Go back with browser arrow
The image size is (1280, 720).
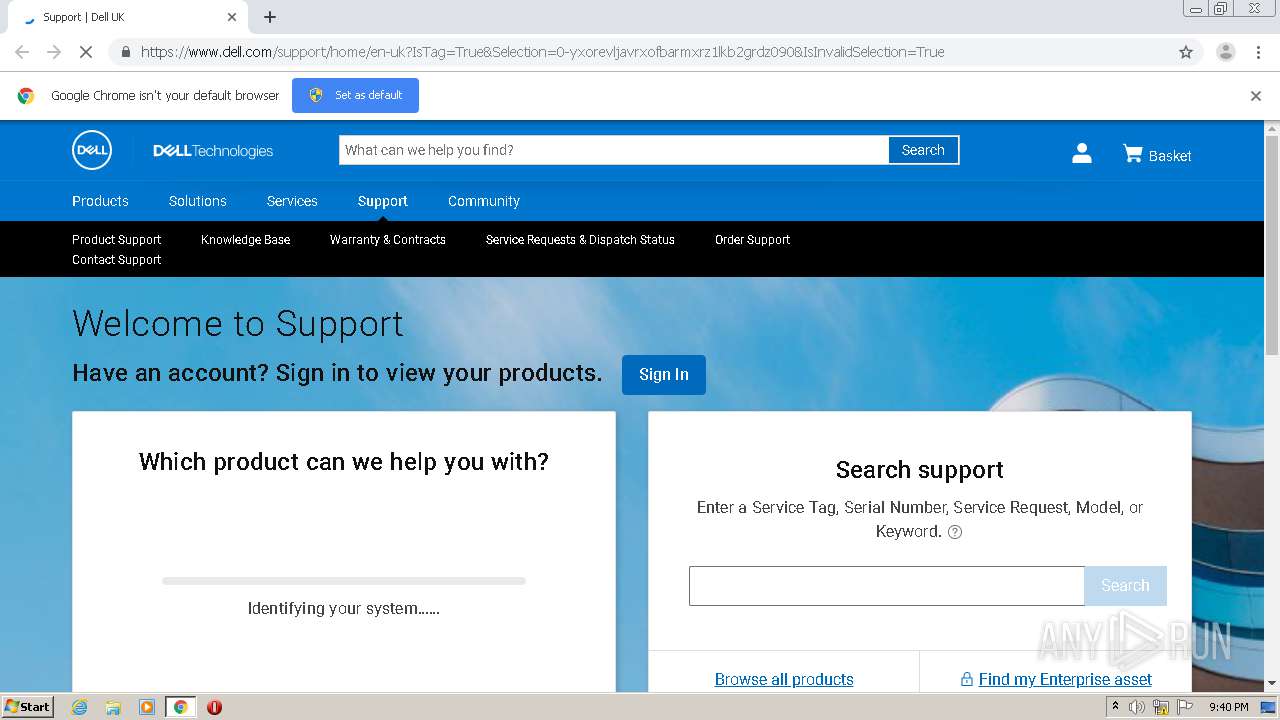pos(22,52)
